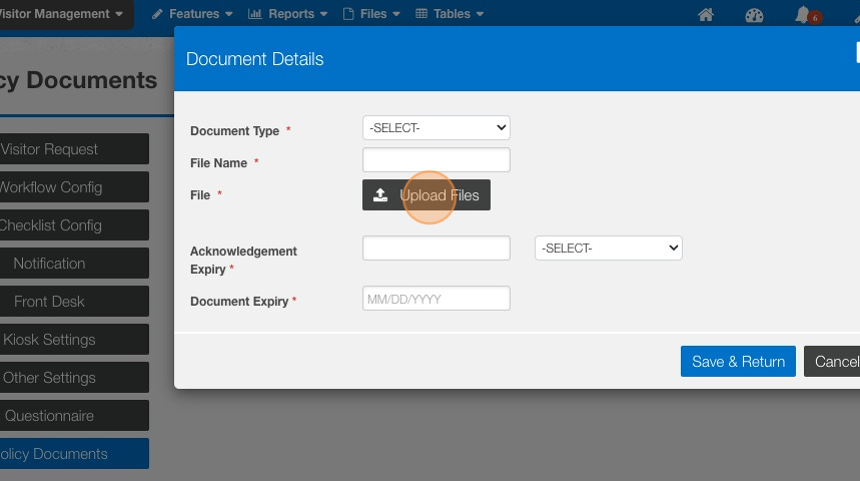
Task: Go to the Home icon
Action: click(706, 15)
